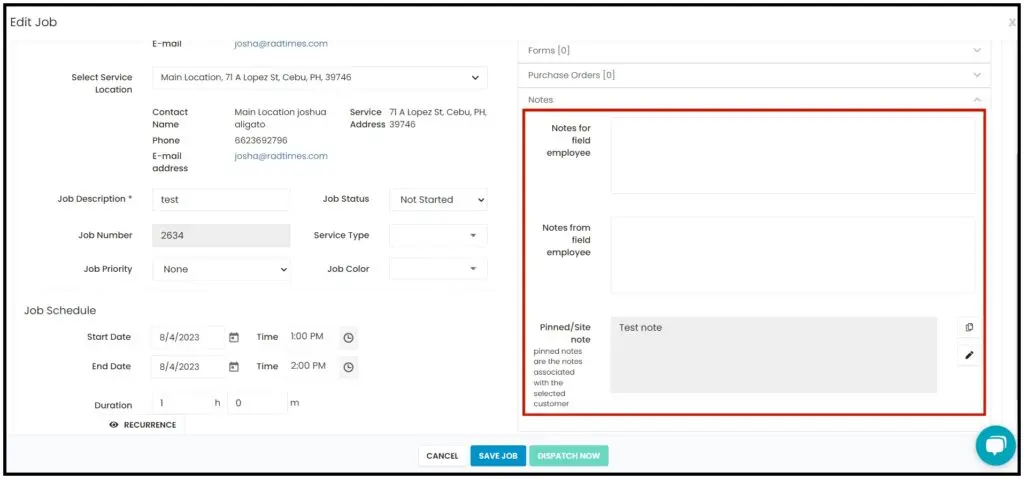The image size is (1024, 479).
Task: Open the Select Service Location dropdown
Action: point(320,77)
